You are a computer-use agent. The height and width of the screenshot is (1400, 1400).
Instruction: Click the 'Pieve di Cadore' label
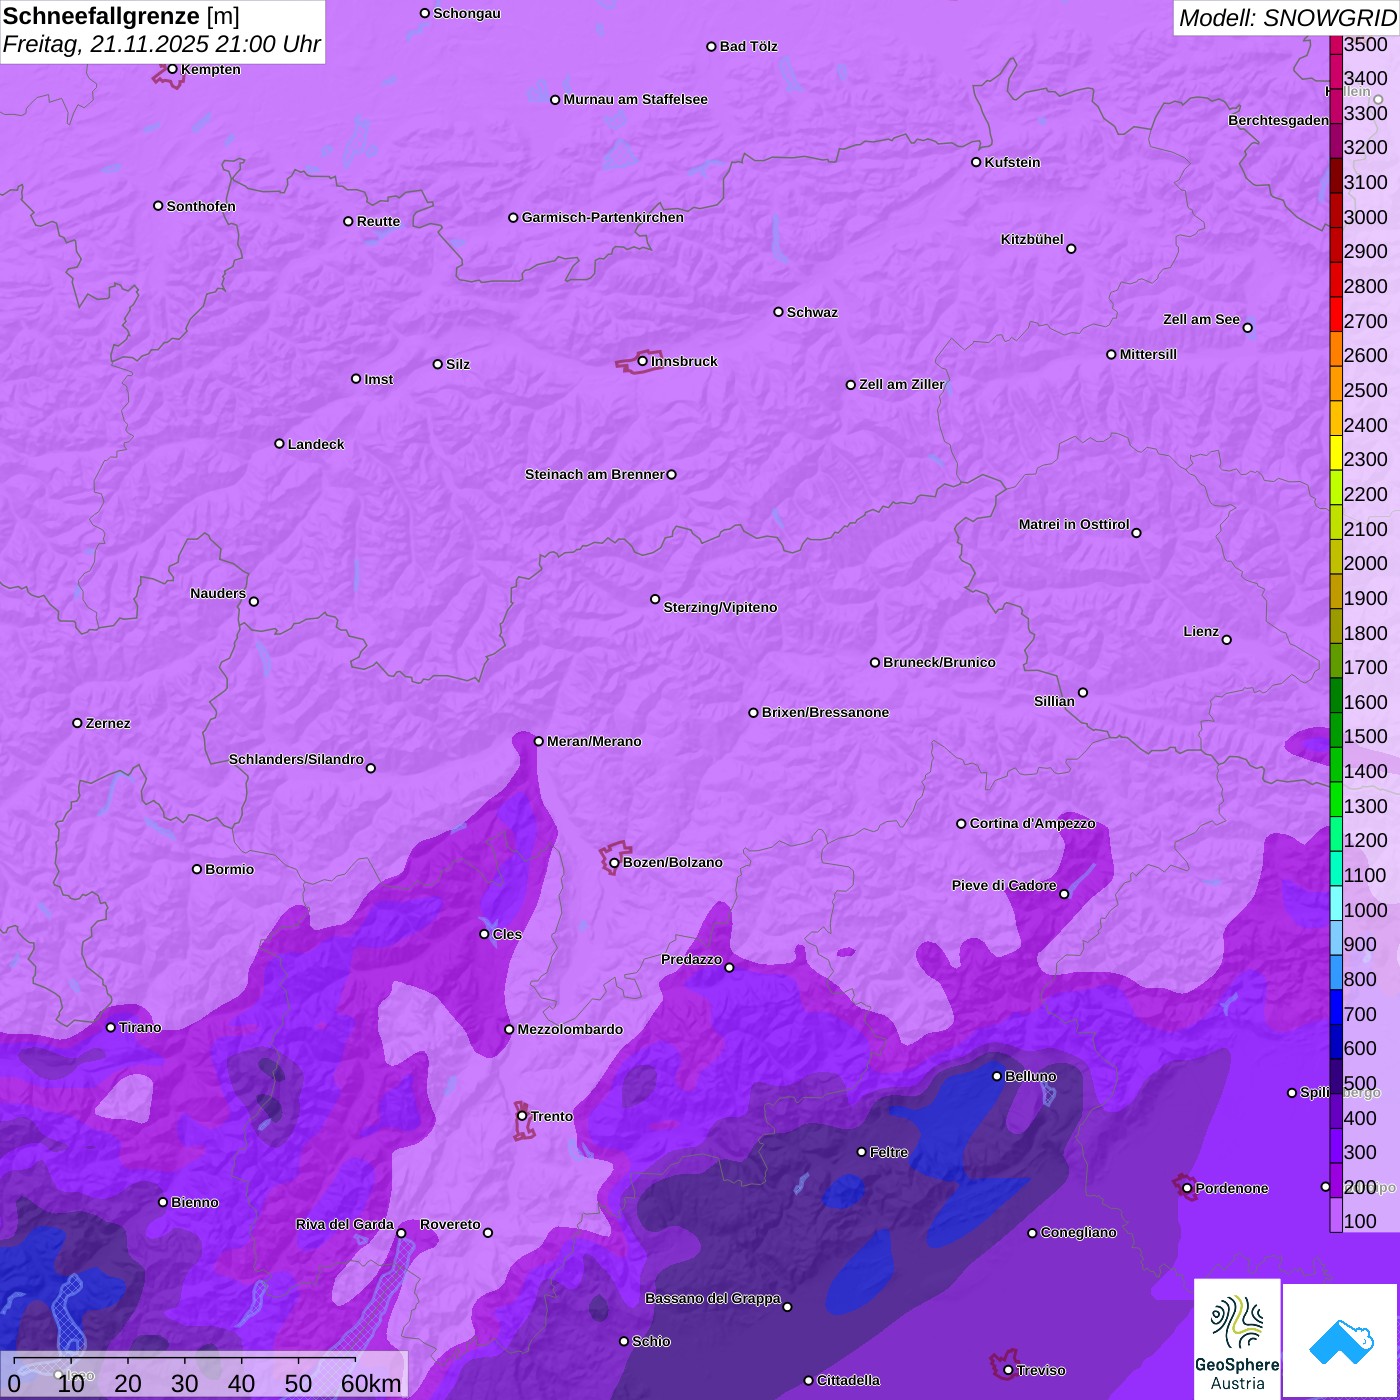coord(1004,885)
